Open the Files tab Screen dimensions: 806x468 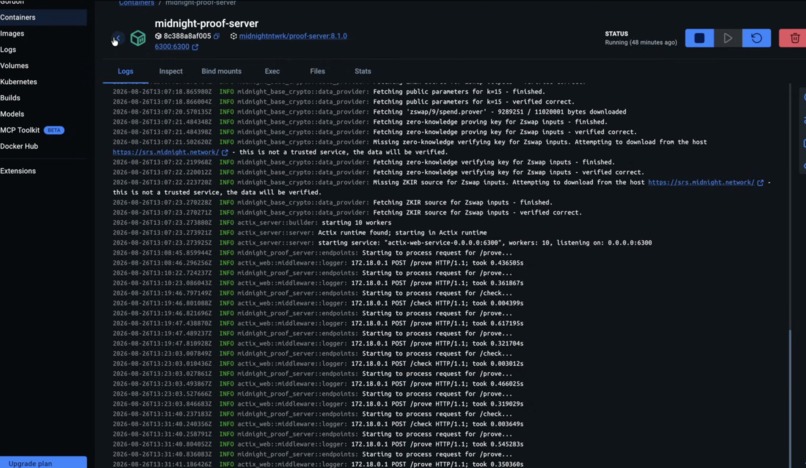[317, 71]
